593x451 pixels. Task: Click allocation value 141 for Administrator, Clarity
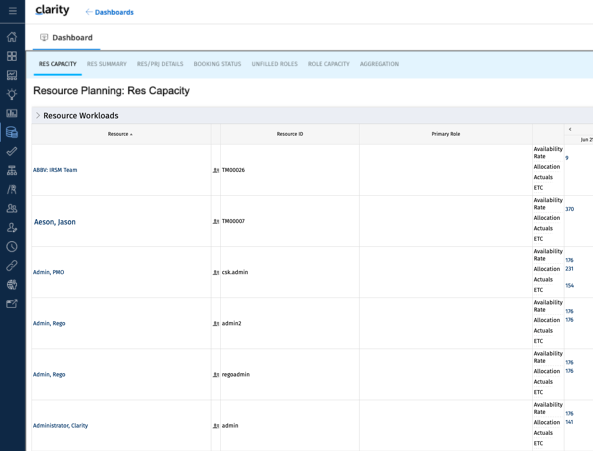[569, 422]
